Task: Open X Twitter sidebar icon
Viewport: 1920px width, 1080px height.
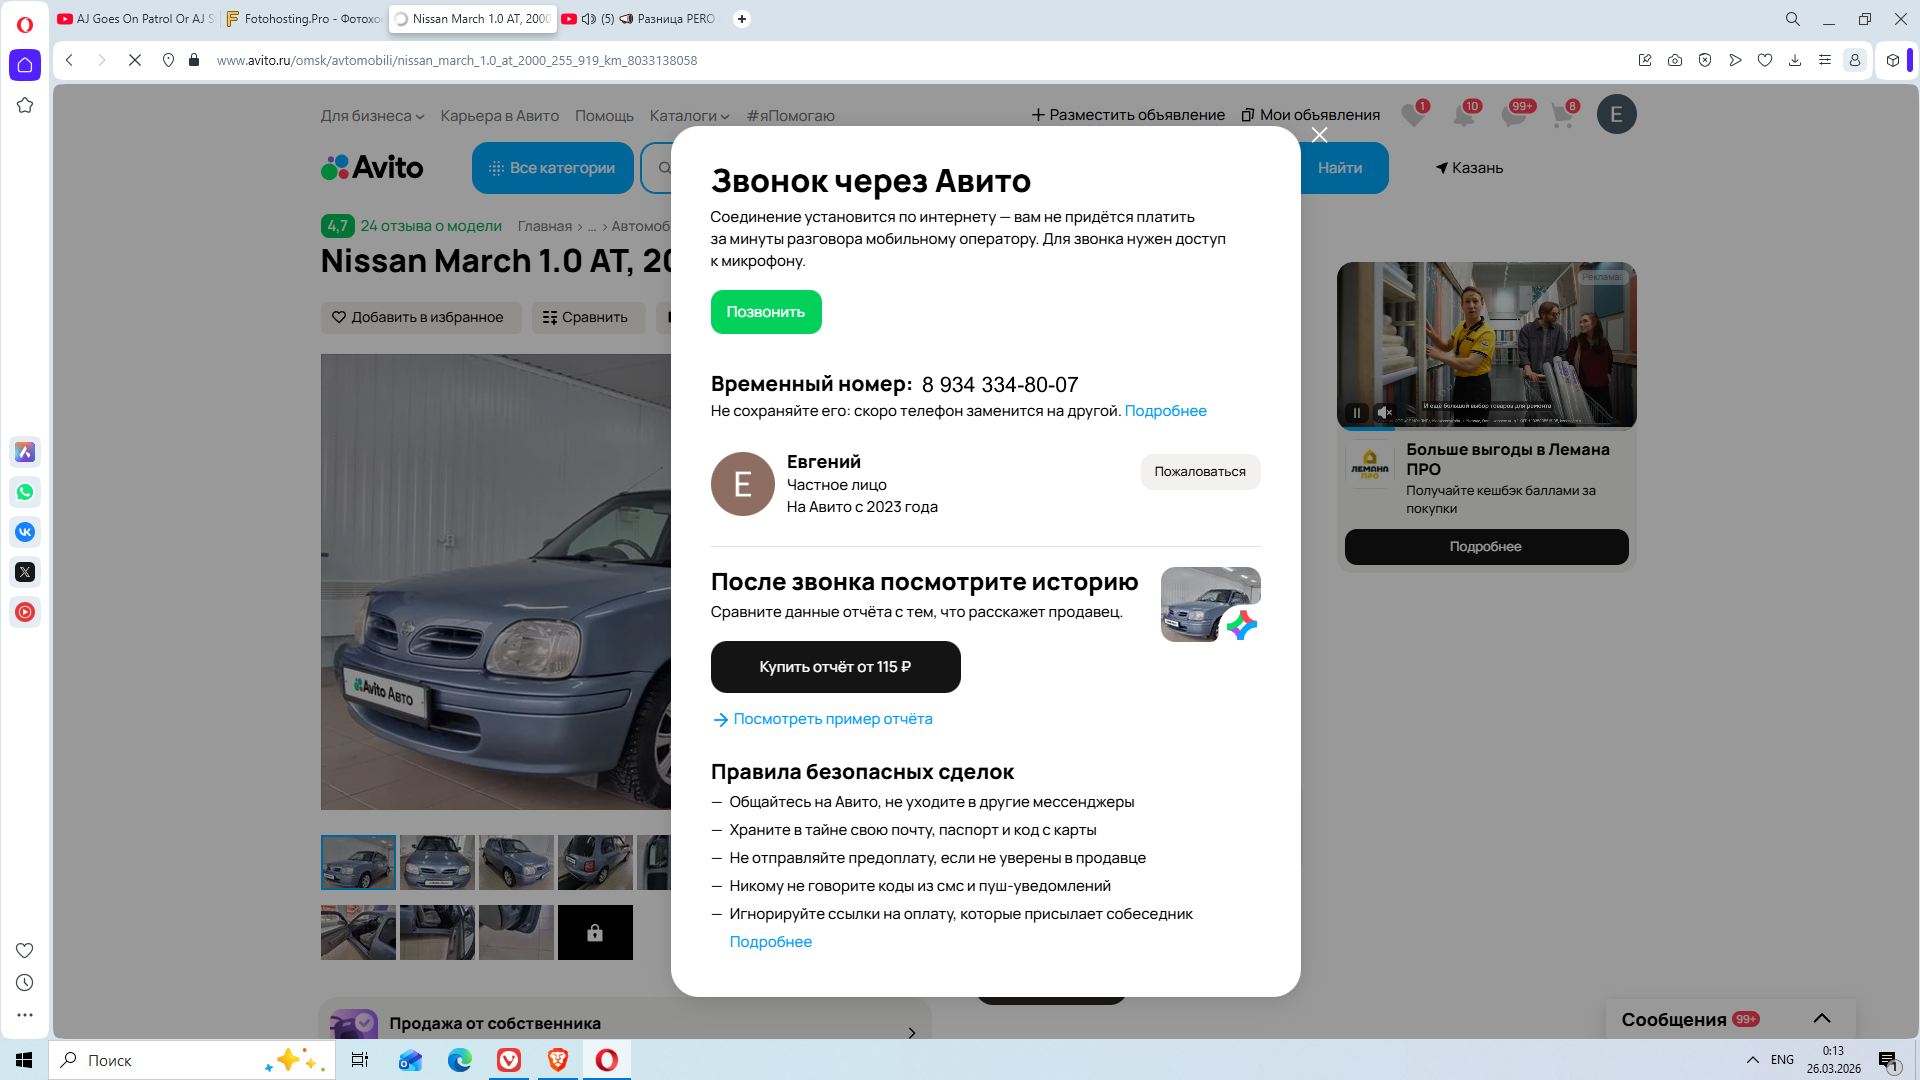Action: click(x=25, y=572)
